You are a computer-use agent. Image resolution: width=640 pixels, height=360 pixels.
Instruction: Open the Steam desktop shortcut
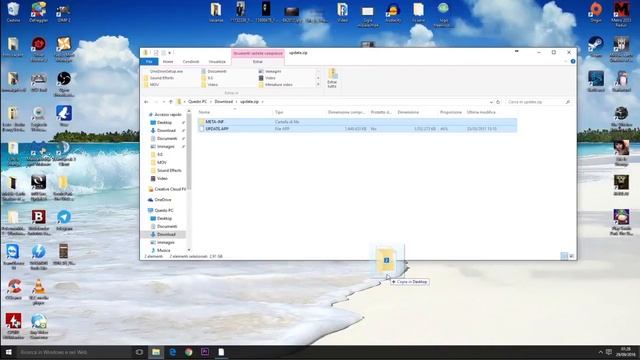coord(596,46)
